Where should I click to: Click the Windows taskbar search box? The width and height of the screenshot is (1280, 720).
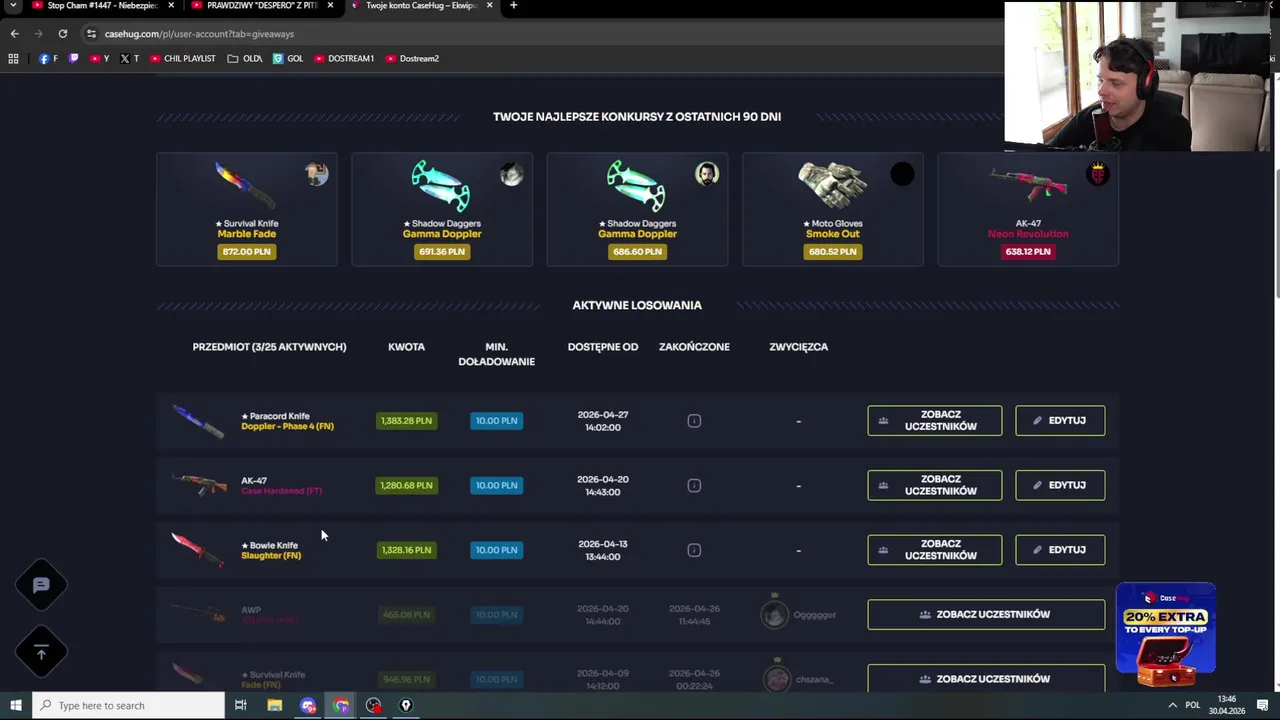pos(128,705)
